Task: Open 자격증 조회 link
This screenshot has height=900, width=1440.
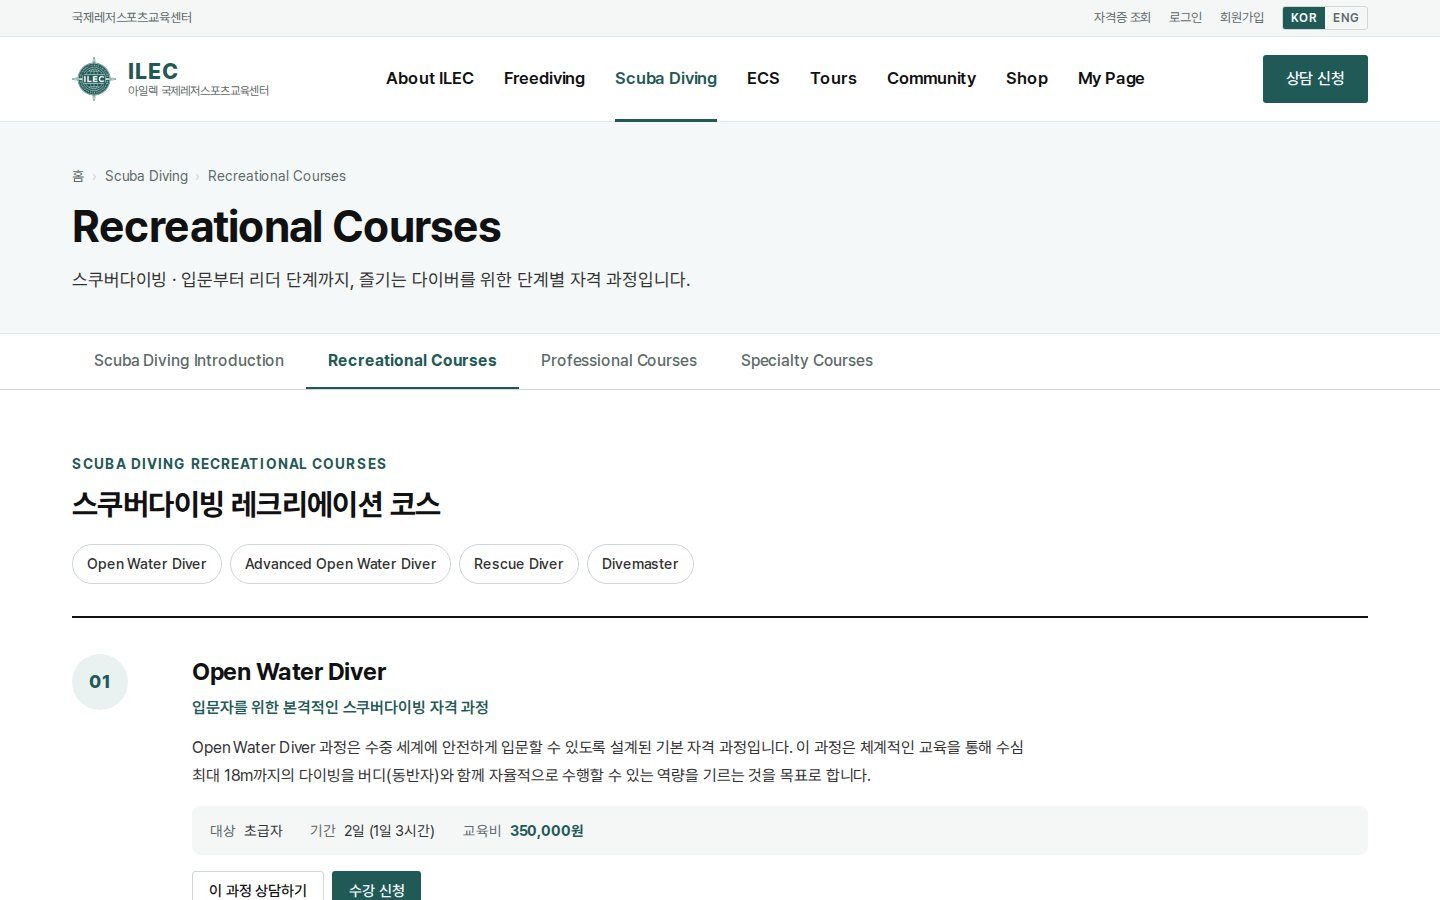Action: tap(1122, 18)
